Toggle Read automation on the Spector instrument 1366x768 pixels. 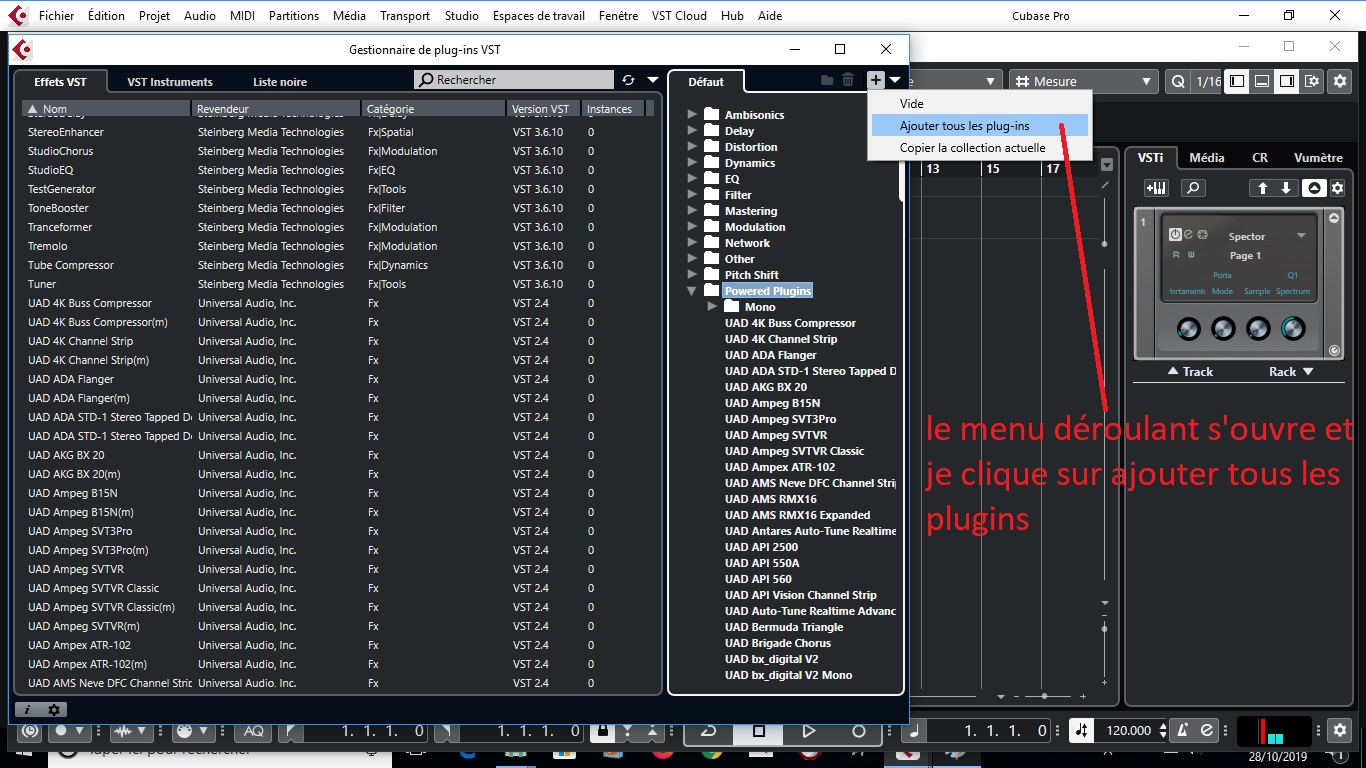pyautogui.click(x=1176, y=254)
